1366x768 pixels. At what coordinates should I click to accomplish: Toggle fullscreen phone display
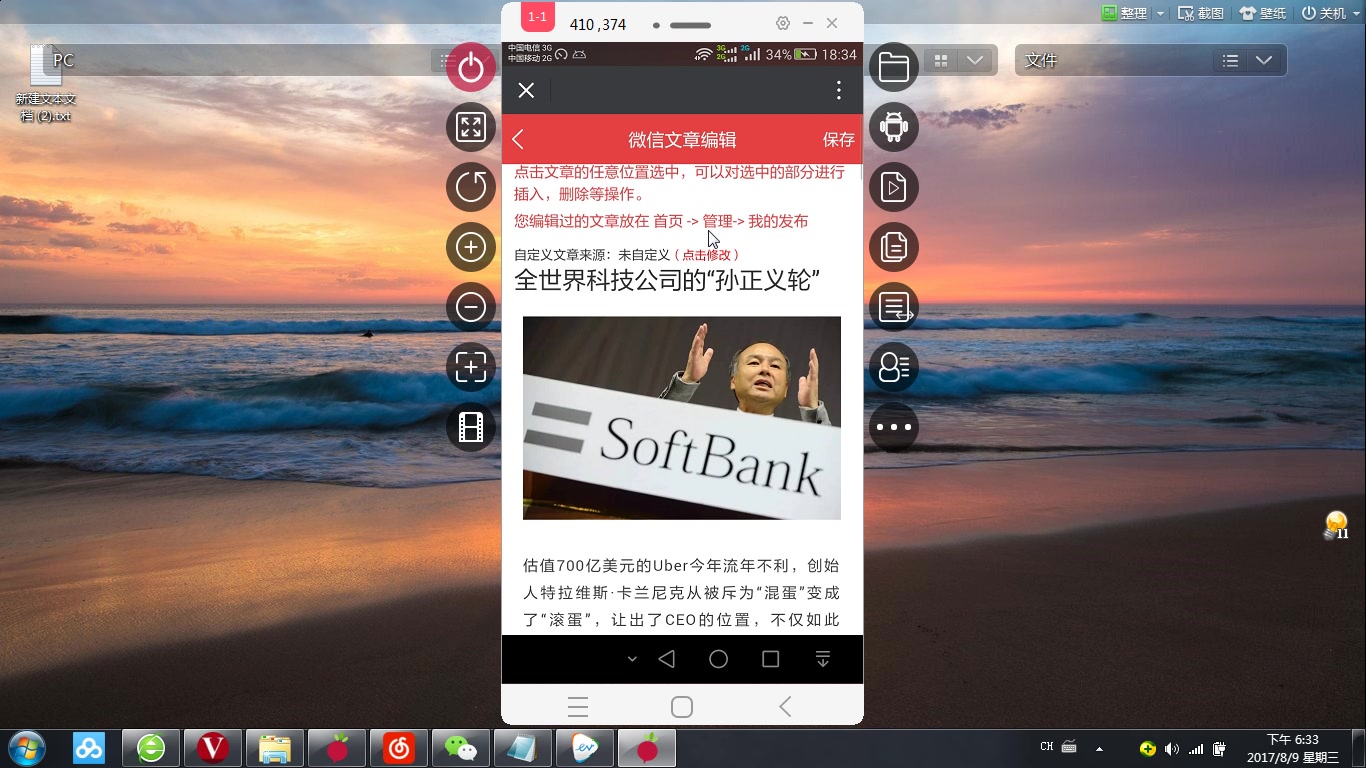tap(471, 127)
